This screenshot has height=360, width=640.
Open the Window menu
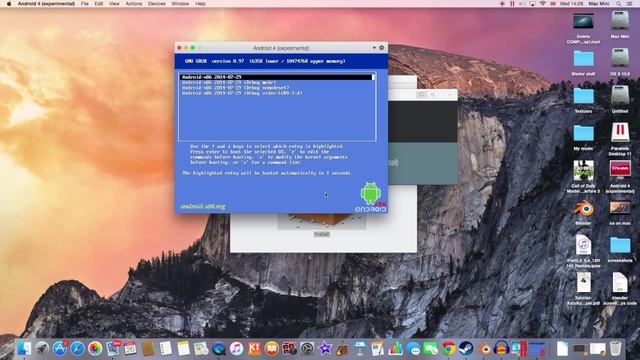[180, 4]
